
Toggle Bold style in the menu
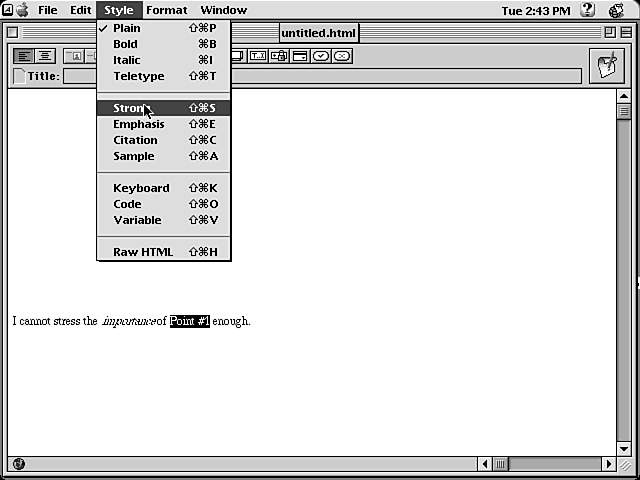coord(126,44)
